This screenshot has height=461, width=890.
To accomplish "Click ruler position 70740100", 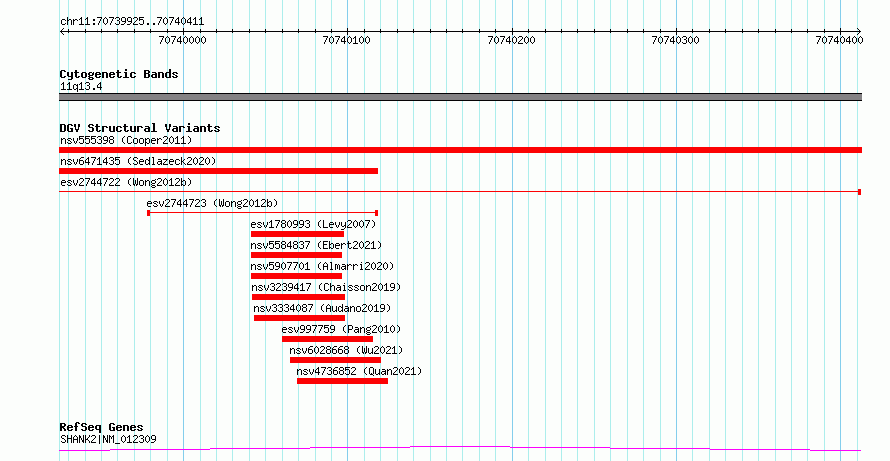I will click(346, 40).
